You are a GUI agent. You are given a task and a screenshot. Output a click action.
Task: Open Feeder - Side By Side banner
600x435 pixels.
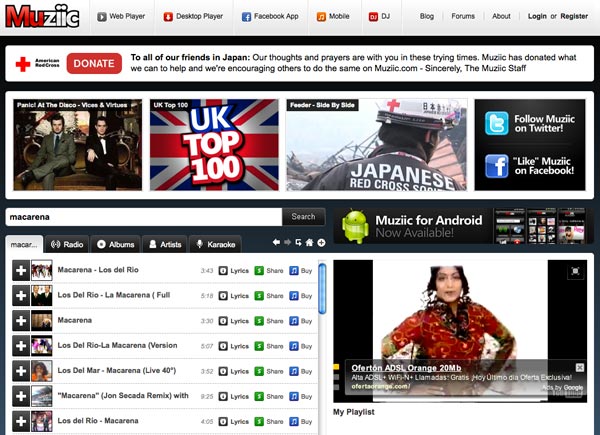(377, 145)
